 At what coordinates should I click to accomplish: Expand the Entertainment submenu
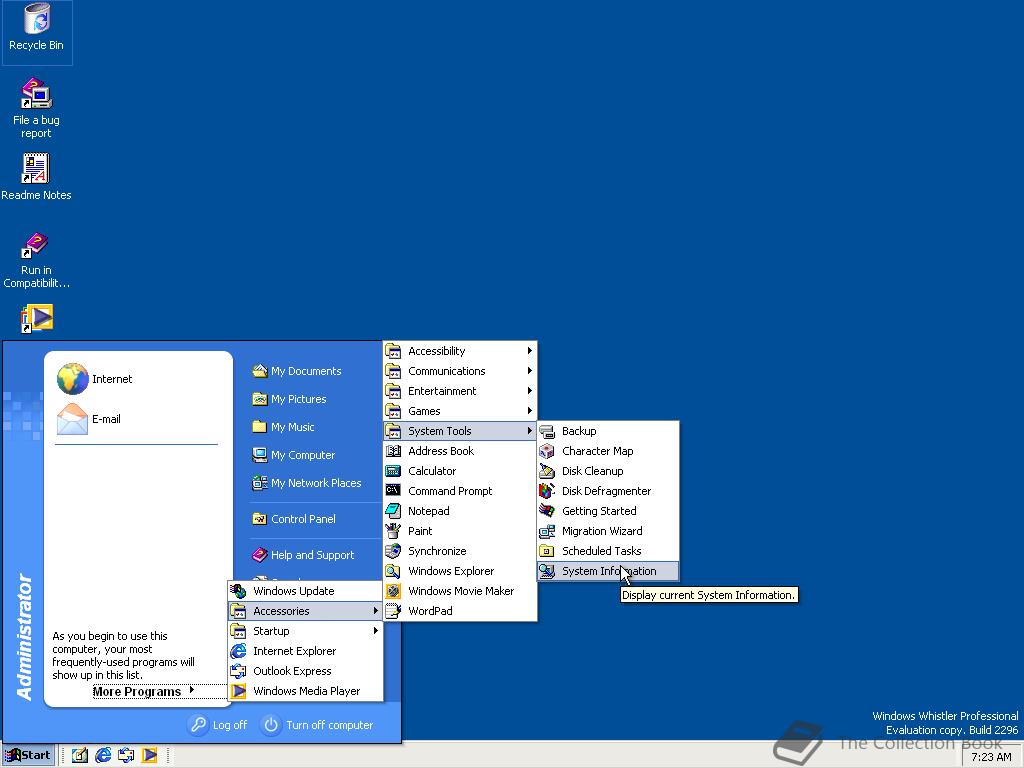point(460,391)
